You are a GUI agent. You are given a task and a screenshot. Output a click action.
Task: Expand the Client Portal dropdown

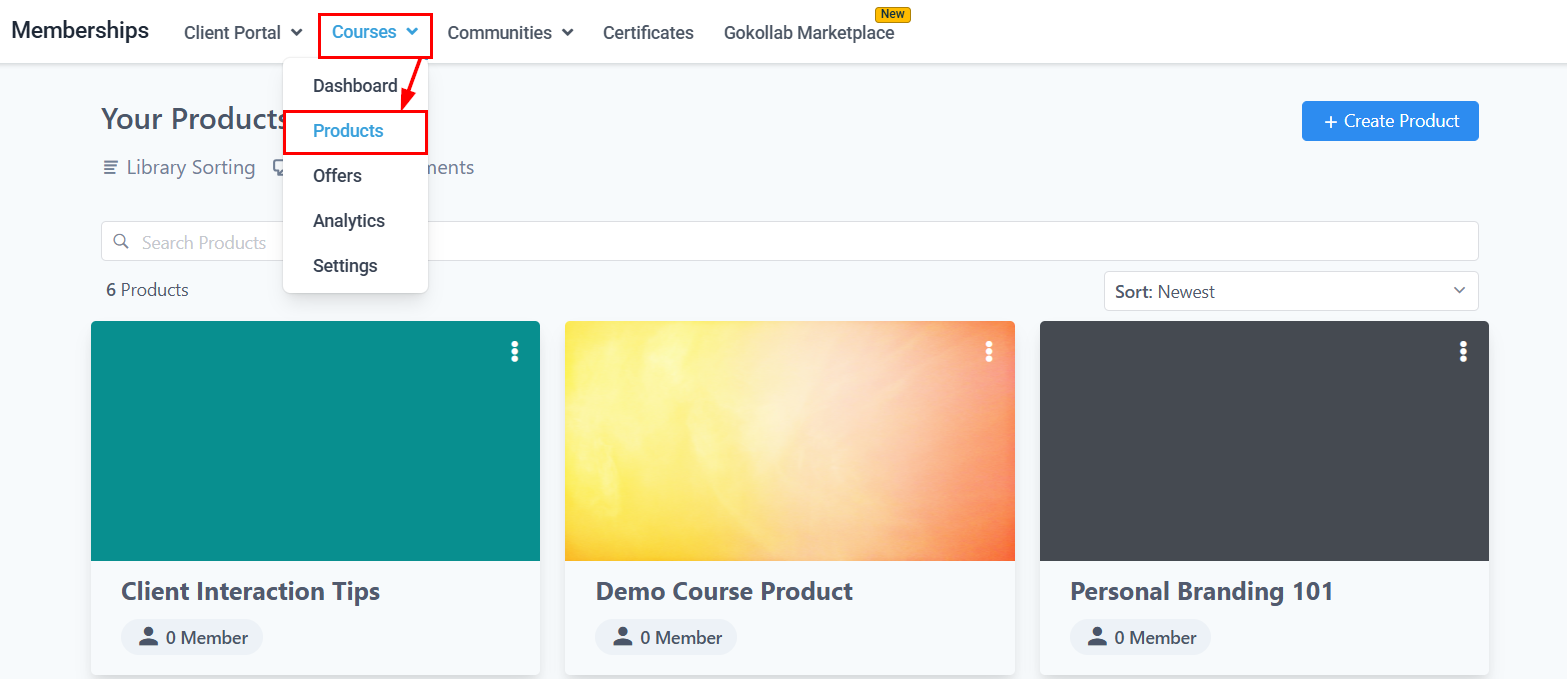[x=243, y=32]
